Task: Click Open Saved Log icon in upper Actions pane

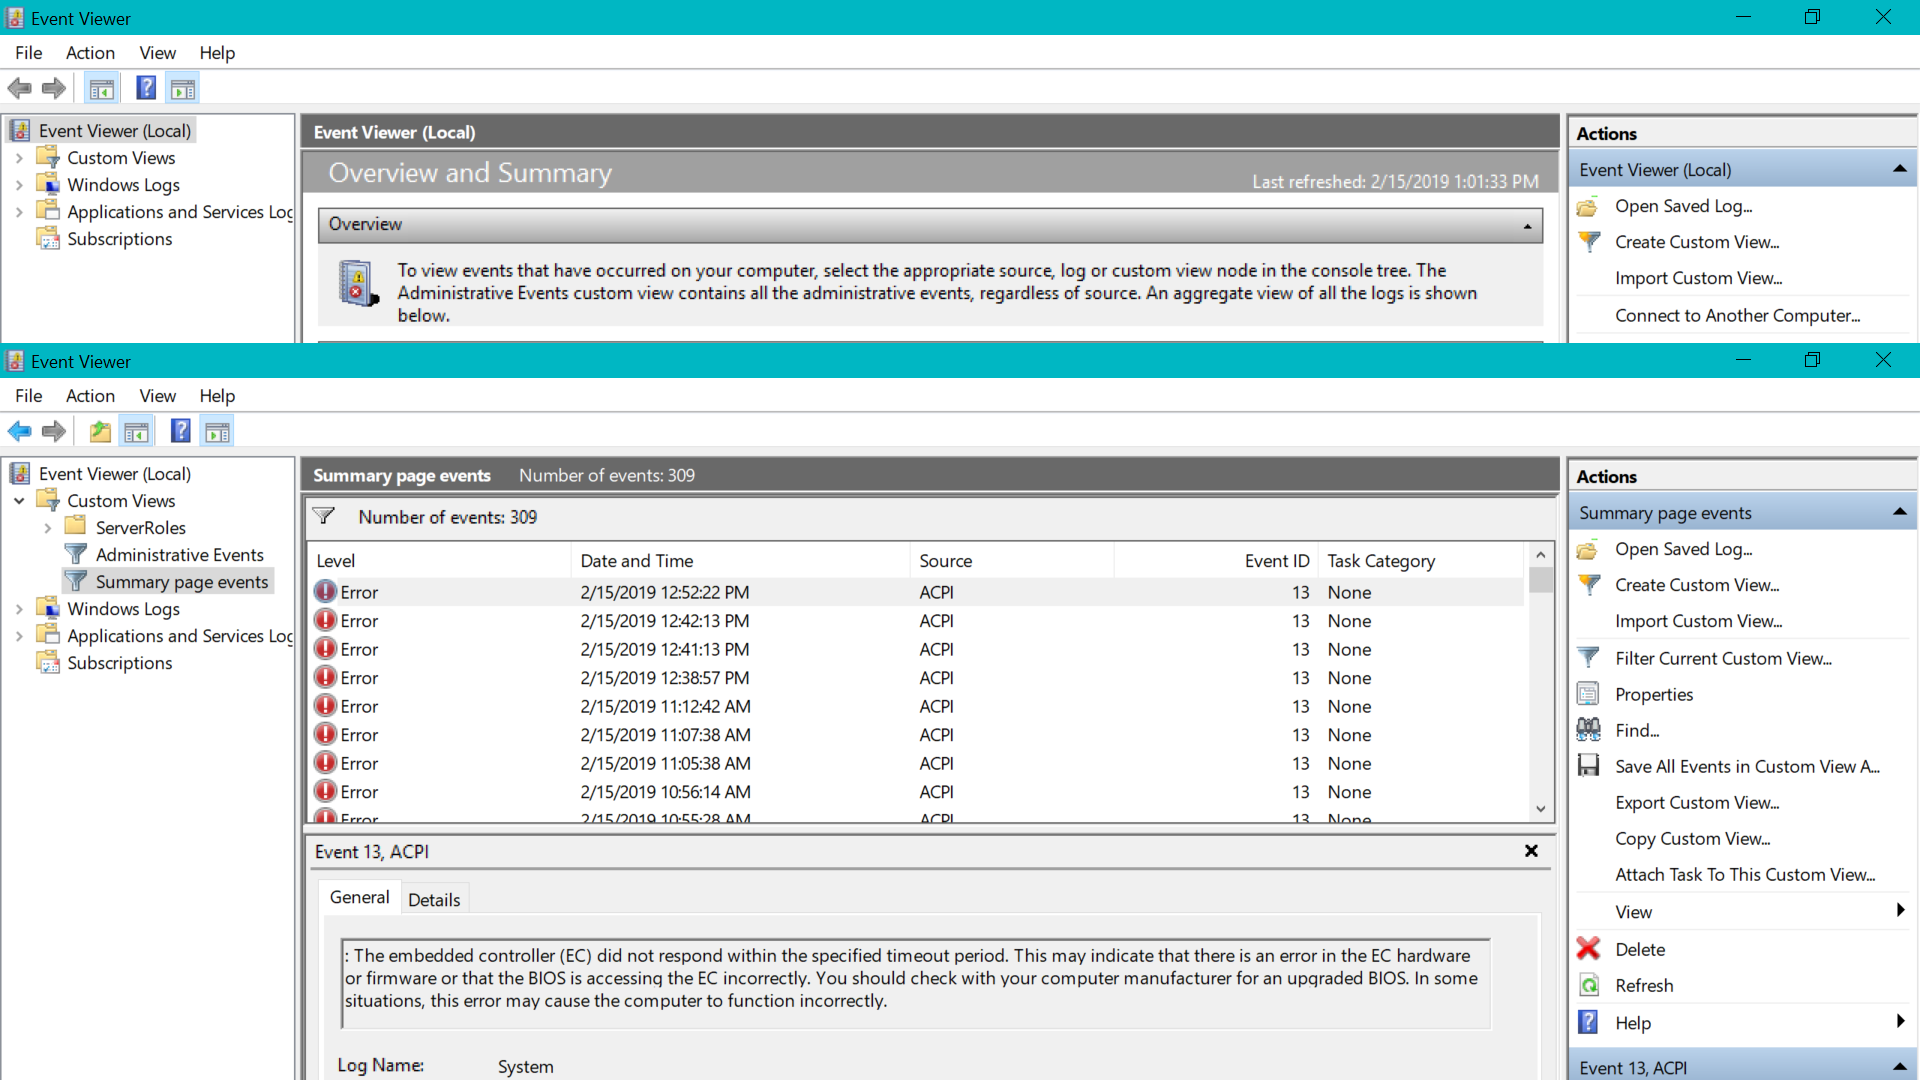Action: (1588, 206)
